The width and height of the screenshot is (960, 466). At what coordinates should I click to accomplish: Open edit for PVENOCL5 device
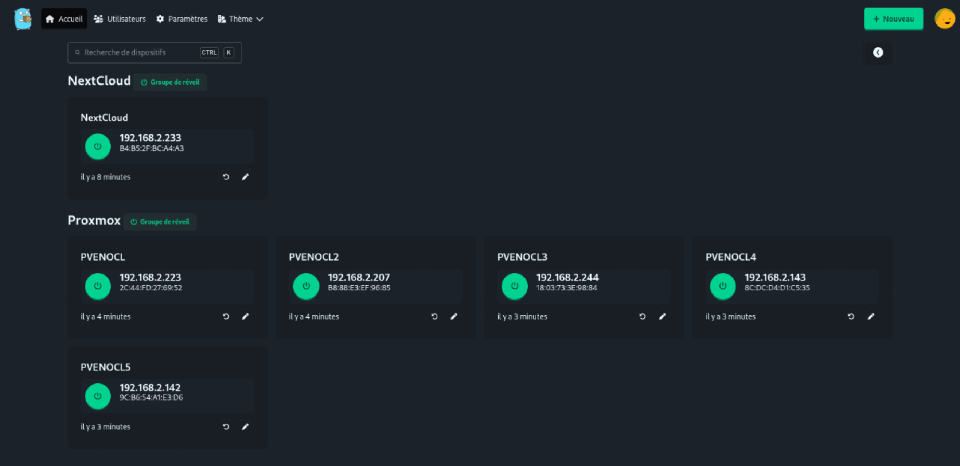tap(246, 426)
